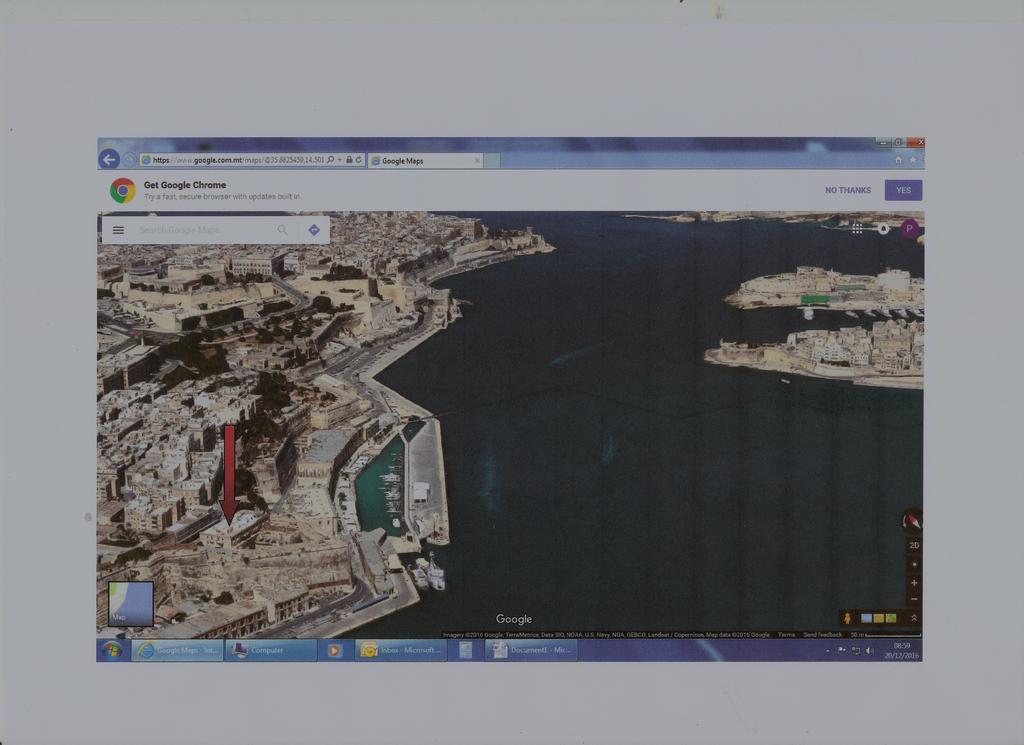Select the Google Maps browser tab
The image size is (1024, 745).
(x=424, y=161)
